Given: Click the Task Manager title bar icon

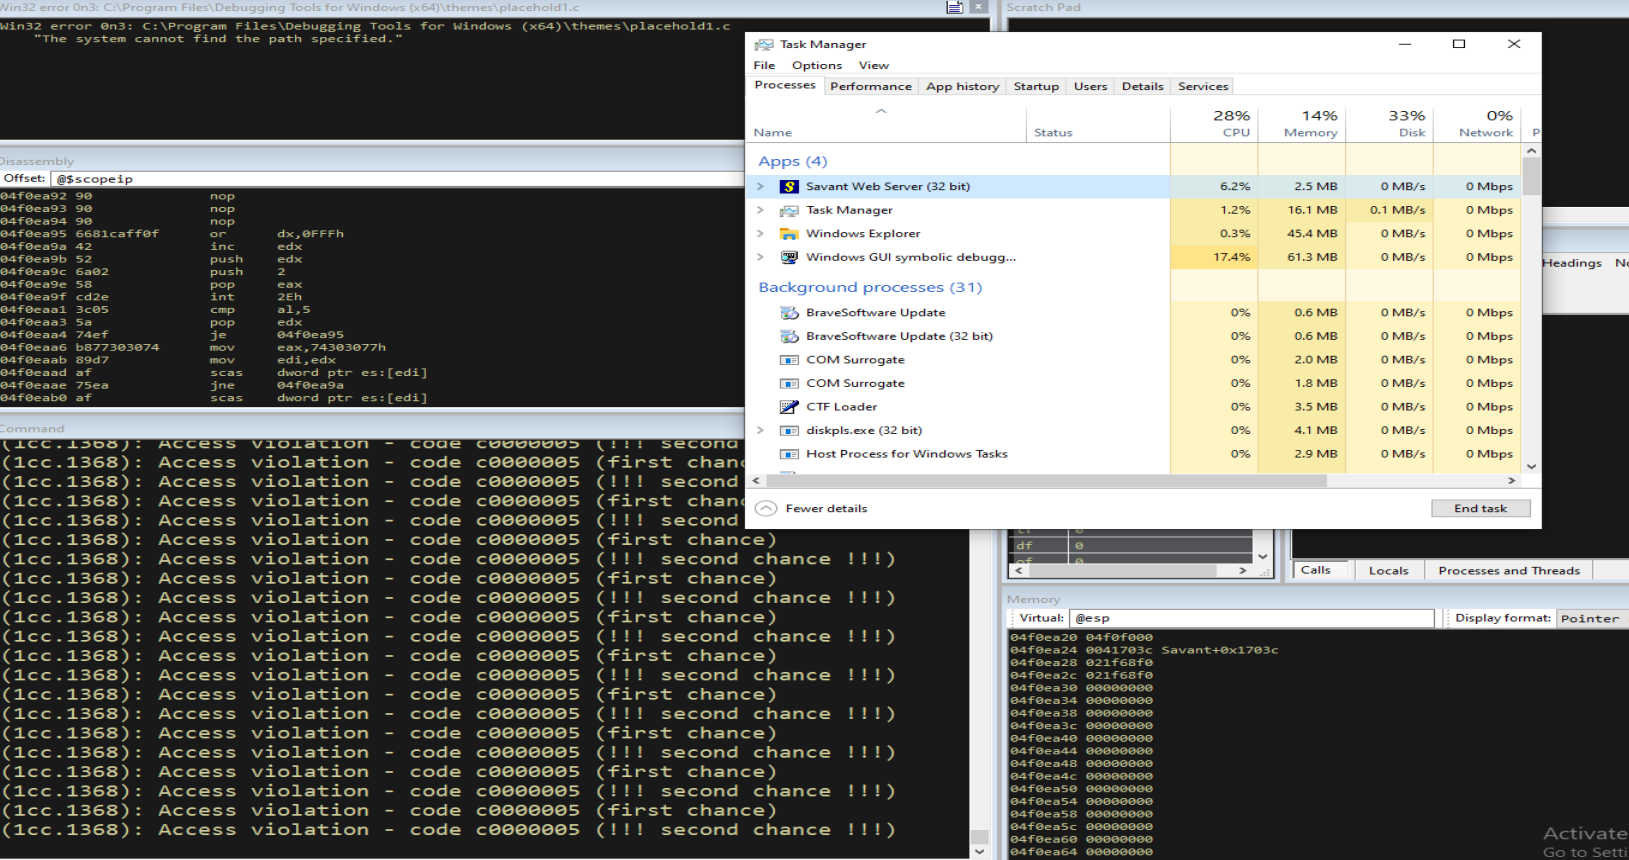Looking at the screenshot, I should (764, 44).
